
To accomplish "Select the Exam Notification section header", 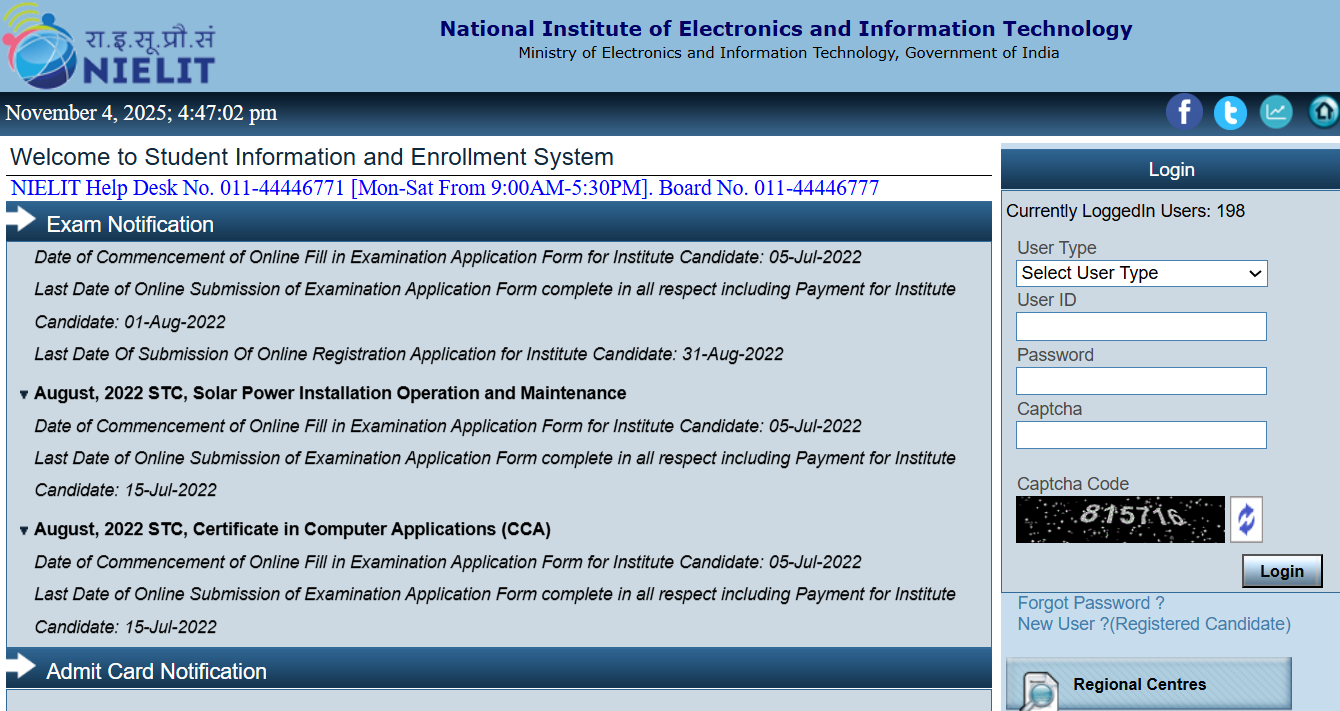I will pyautogui.click(x=130, y=224).
